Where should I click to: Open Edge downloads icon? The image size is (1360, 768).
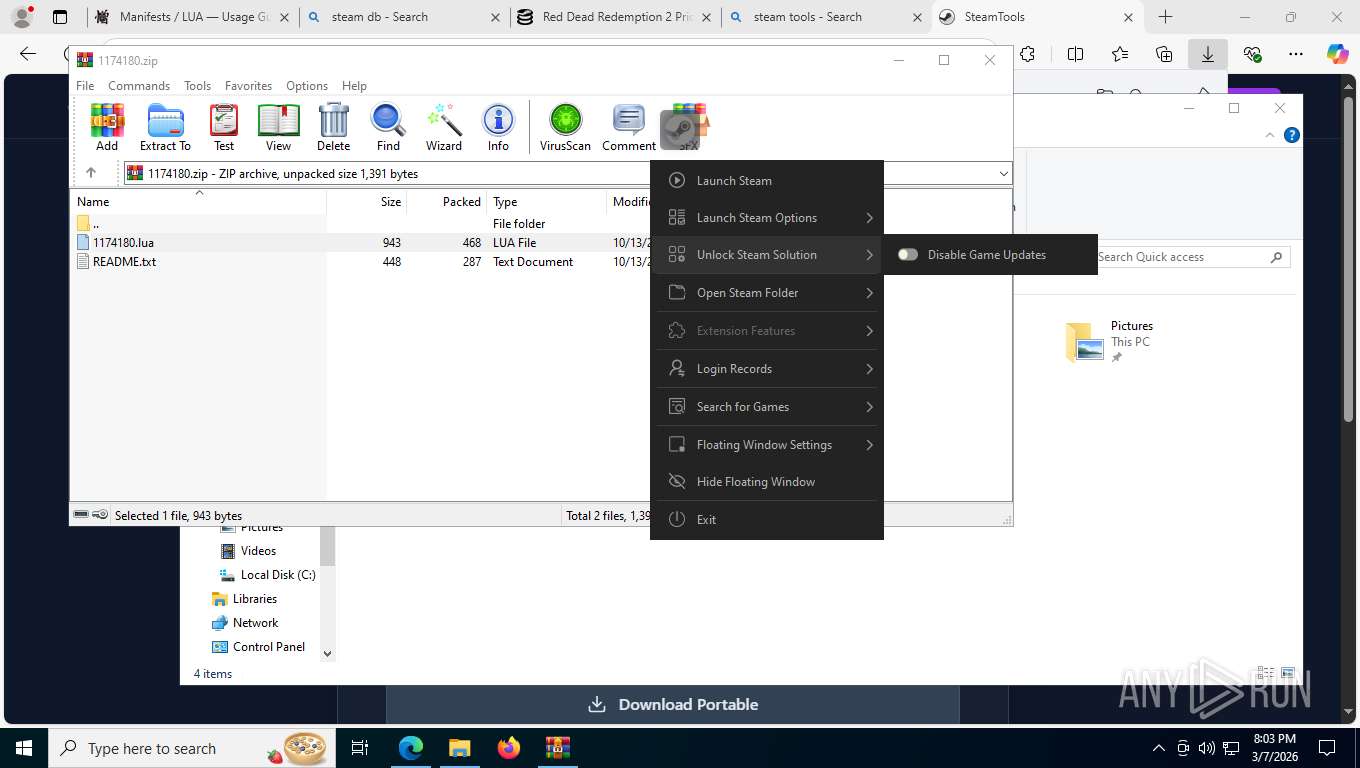click(x=1207, y=54)
